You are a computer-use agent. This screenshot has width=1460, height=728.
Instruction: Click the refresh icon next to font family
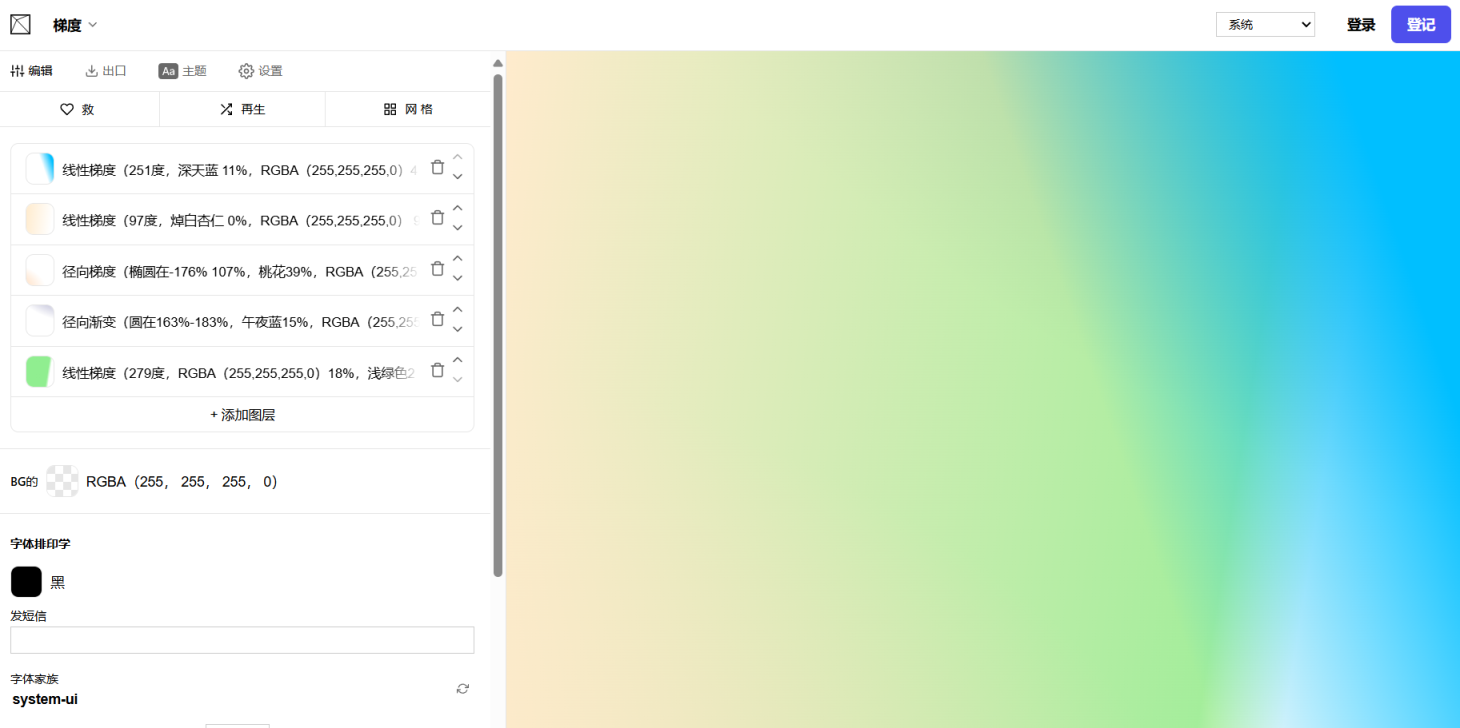pyautogui.click(x=462, y=689)
